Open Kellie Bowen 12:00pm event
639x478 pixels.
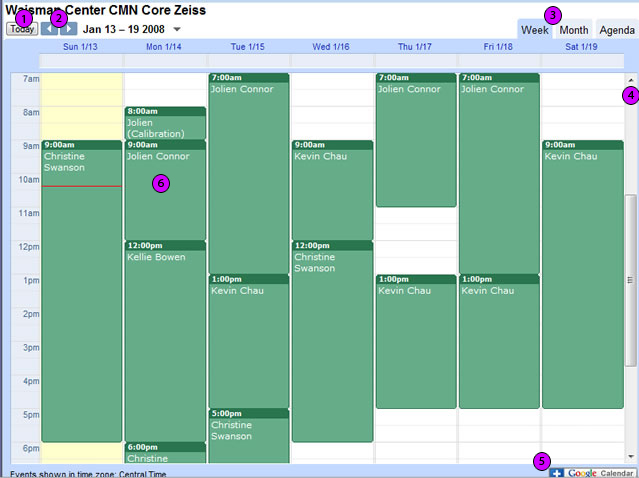click(x=165, y=341)
